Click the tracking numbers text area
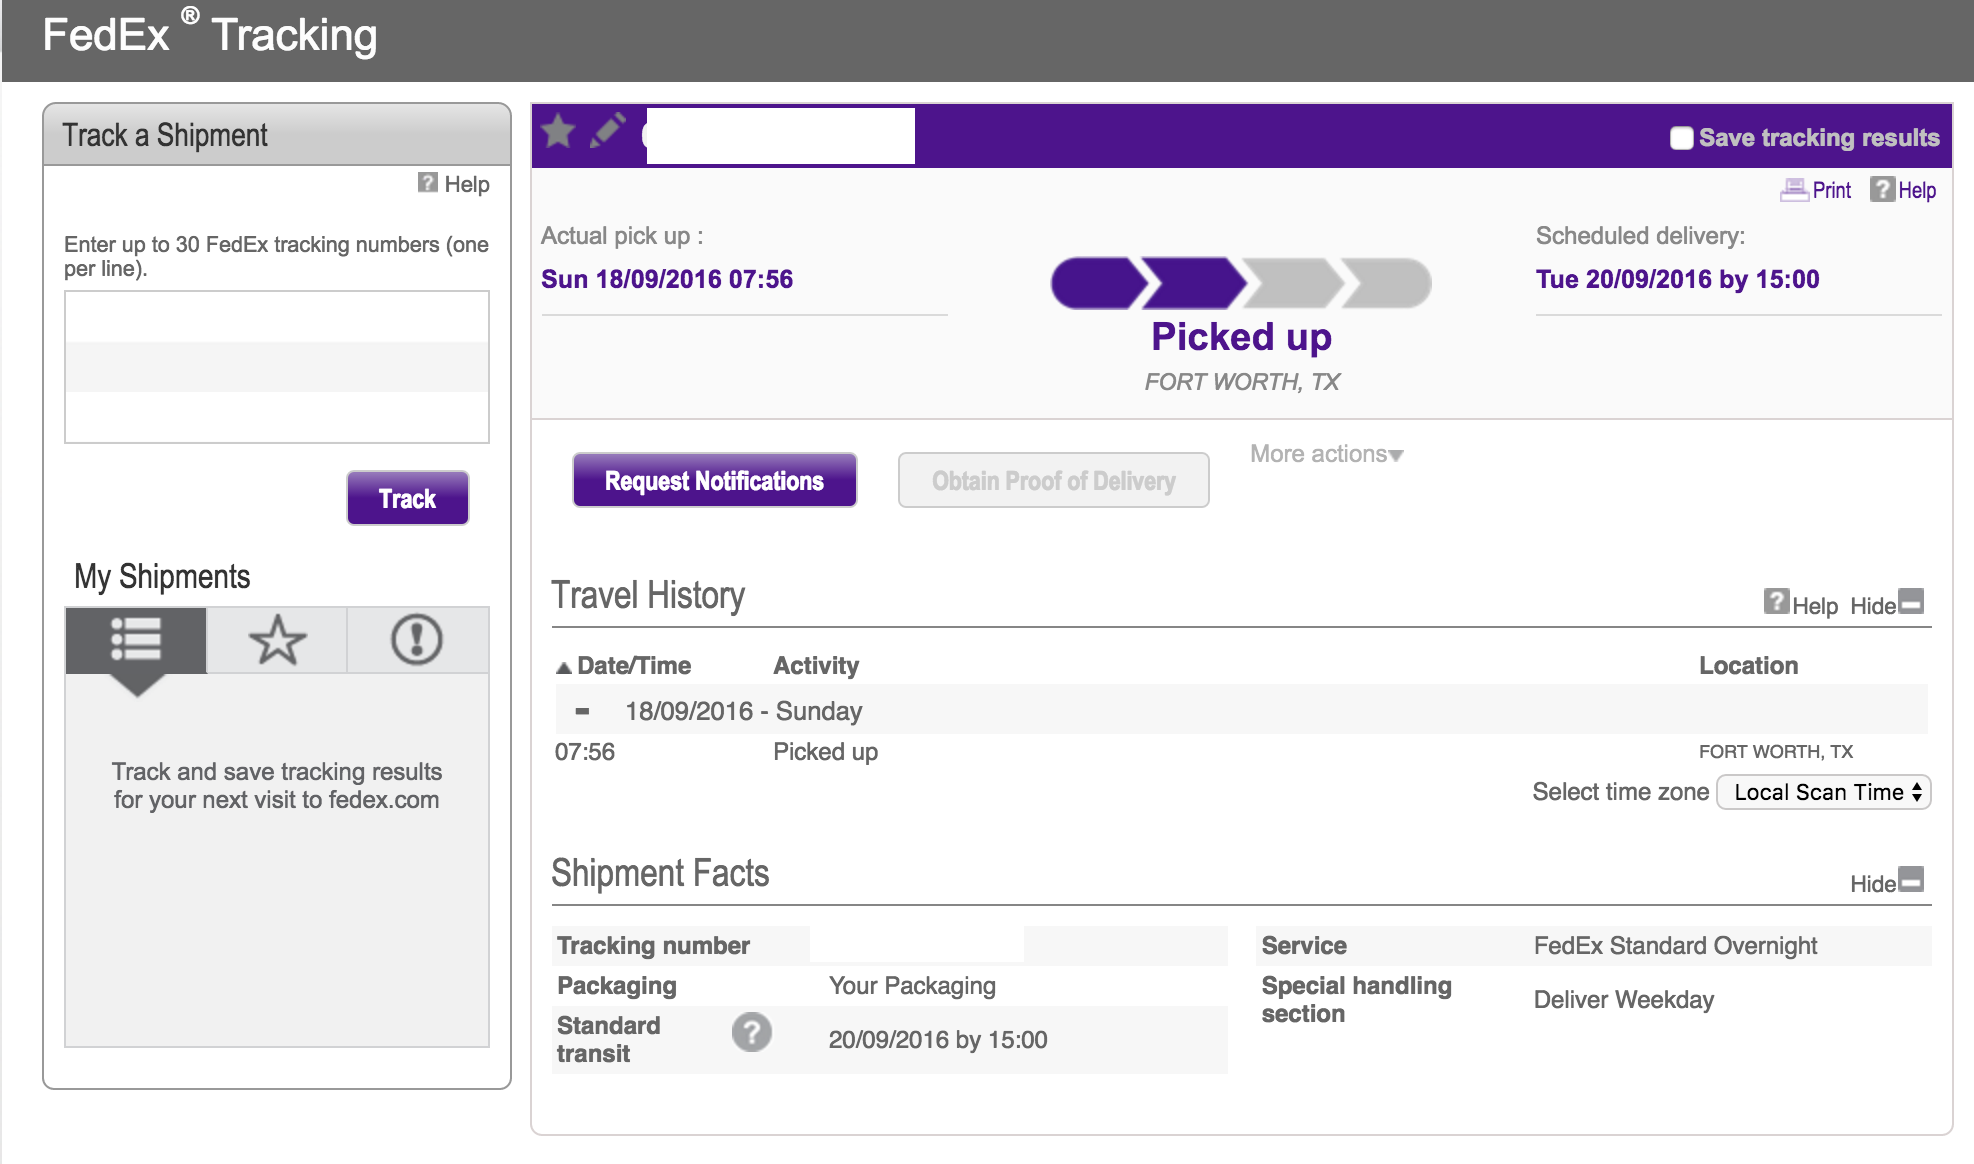Viewport: 1974px width, 1164px height. pos(277,367)
